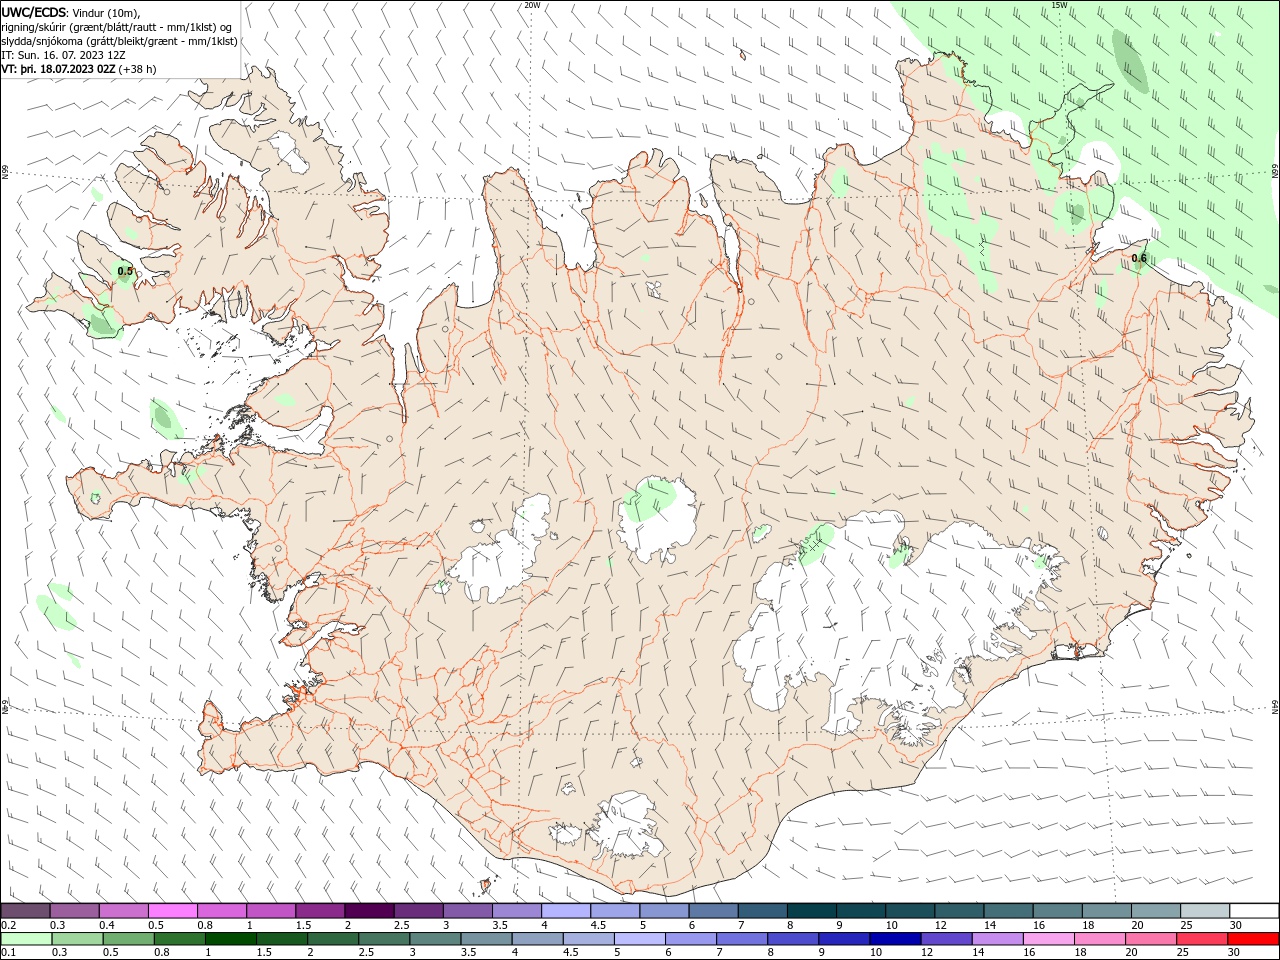Click the 0.4 label under the snow legend
Viewport: 1280px width, 960px height.
(x=107, y=925)
